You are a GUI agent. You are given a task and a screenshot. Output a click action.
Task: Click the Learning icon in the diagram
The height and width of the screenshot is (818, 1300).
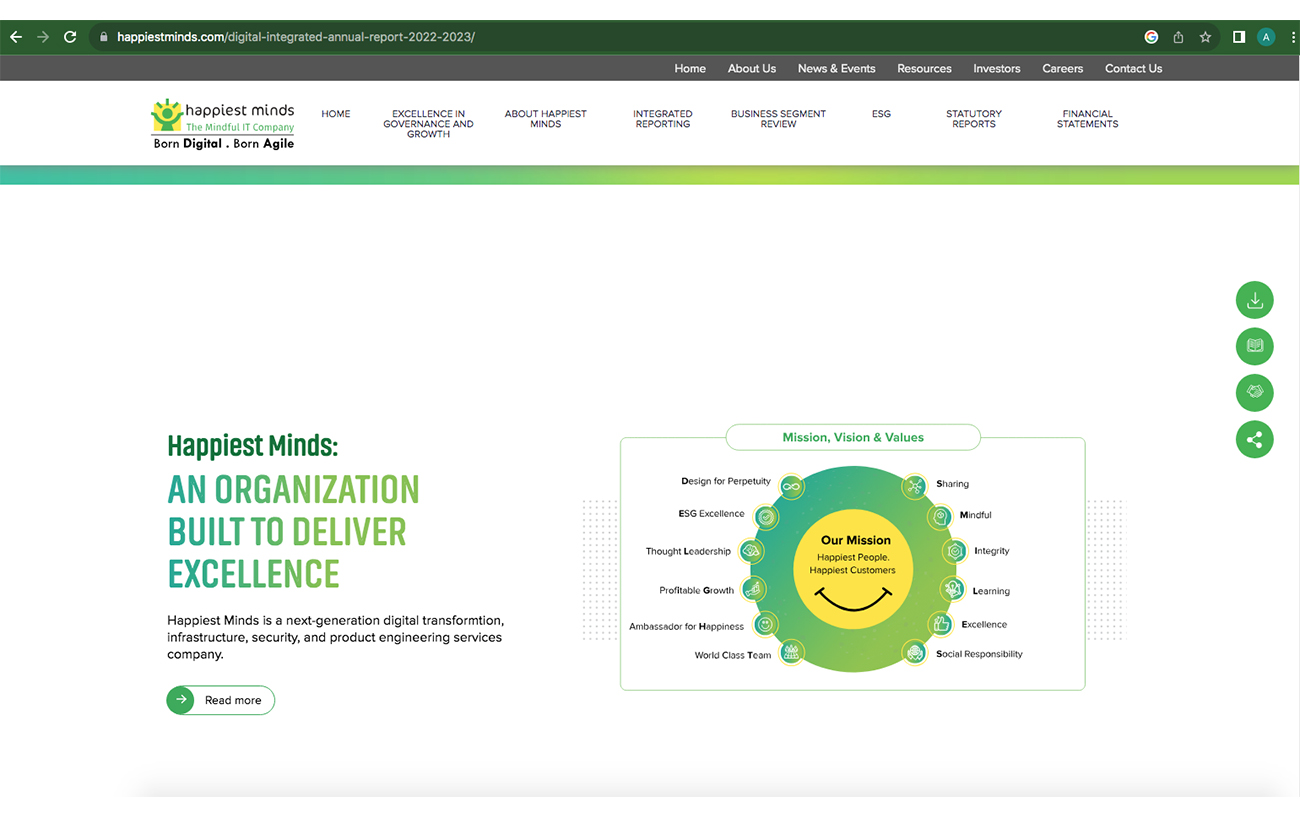(x=953, y=590)
